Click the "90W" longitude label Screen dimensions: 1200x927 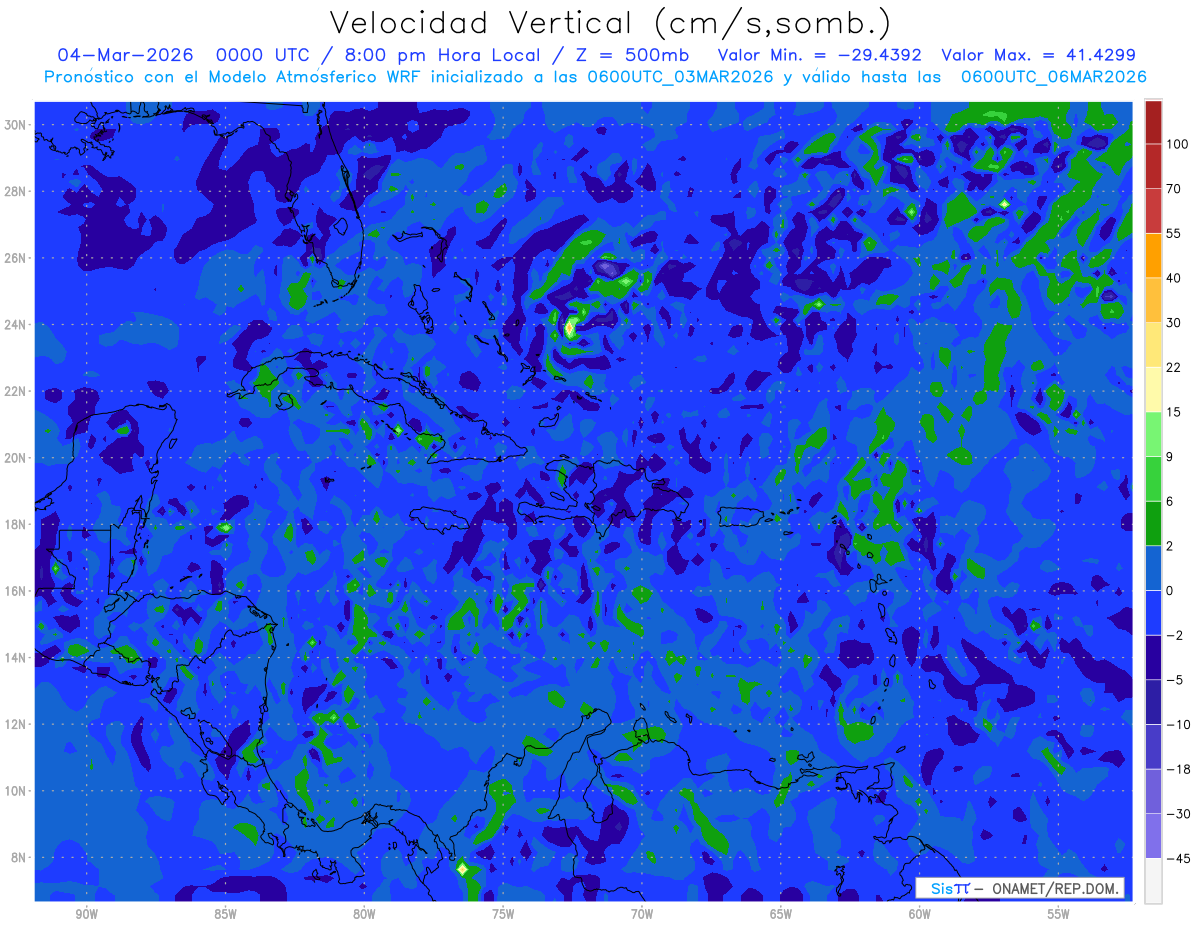click(86, 914)
